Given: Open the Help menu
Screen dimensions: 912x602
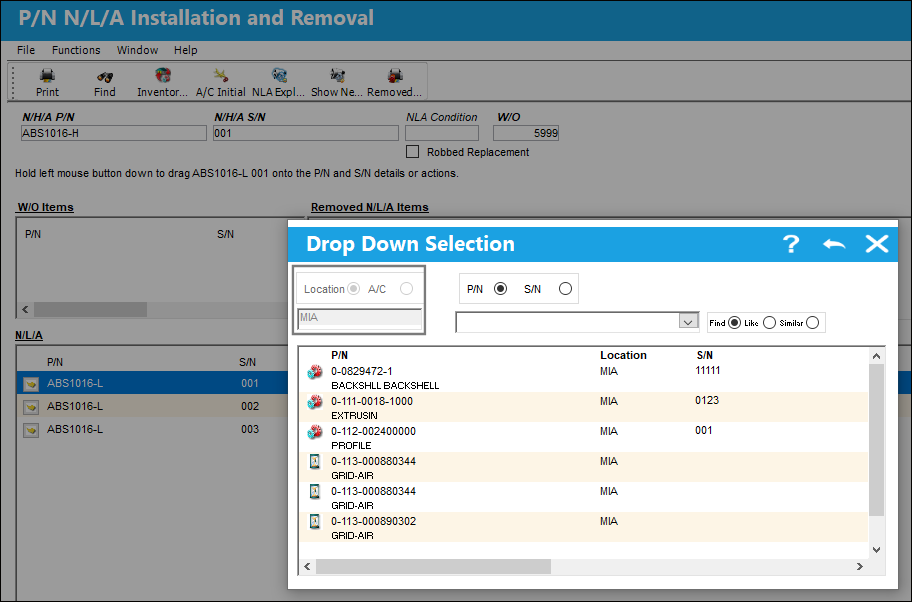Looking at the screenshot, I should coord(186,50).
